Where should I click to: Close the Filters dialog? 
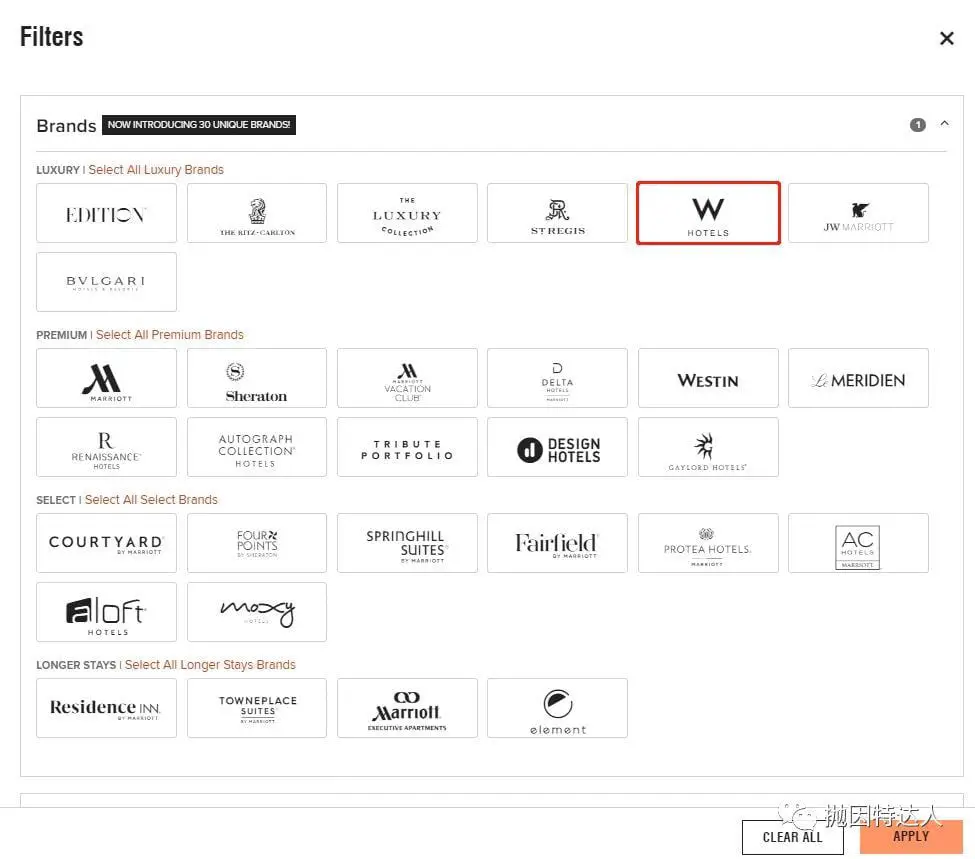click(946, 39)
